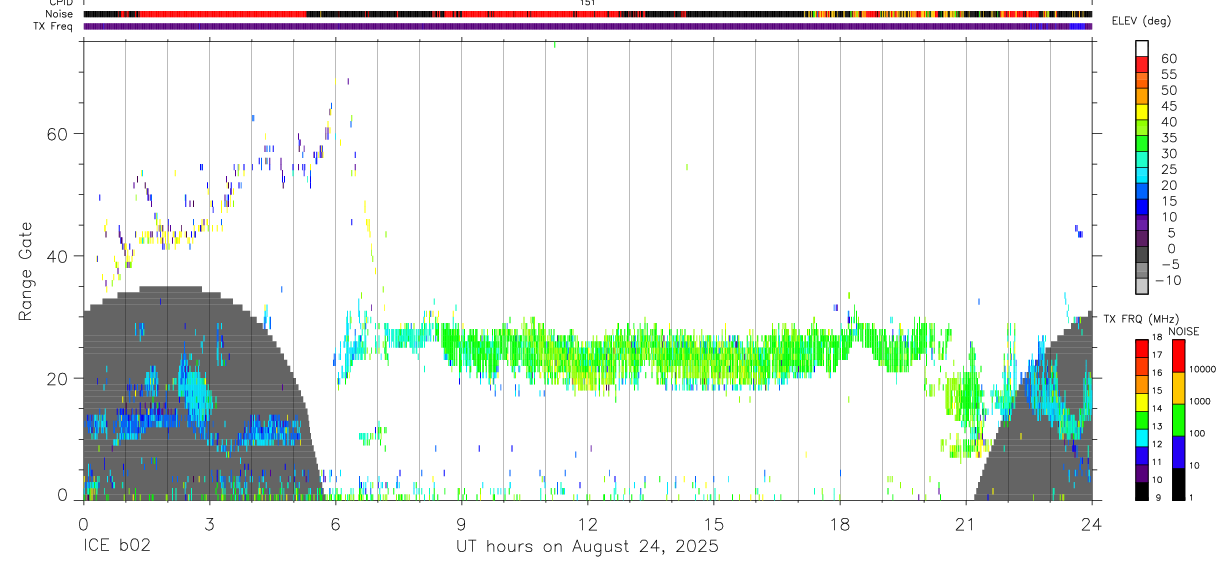Click the red 10000 noise legend swatch
Image resolution: width=1228 pixels, height=567 pixels.
click(x=1179, y=356)
